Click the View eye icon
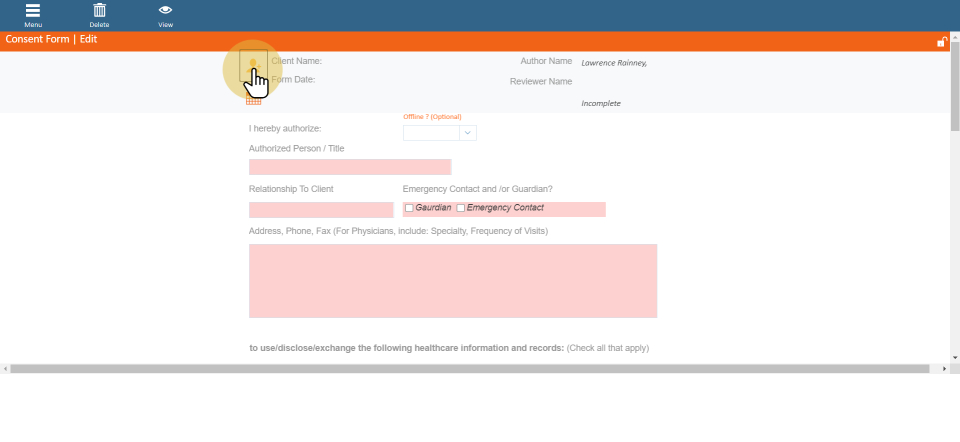 (x=165, y=11)
